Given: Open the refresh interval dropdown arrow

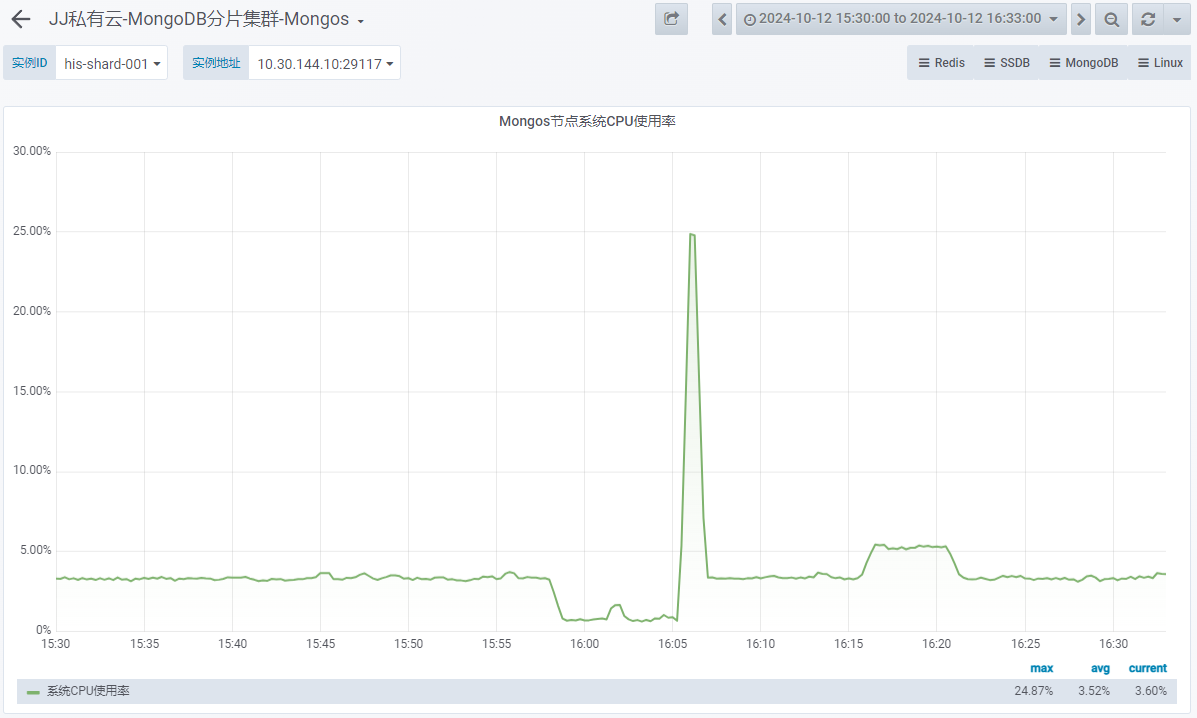Looking at the screenshot, I should 1176,19.
